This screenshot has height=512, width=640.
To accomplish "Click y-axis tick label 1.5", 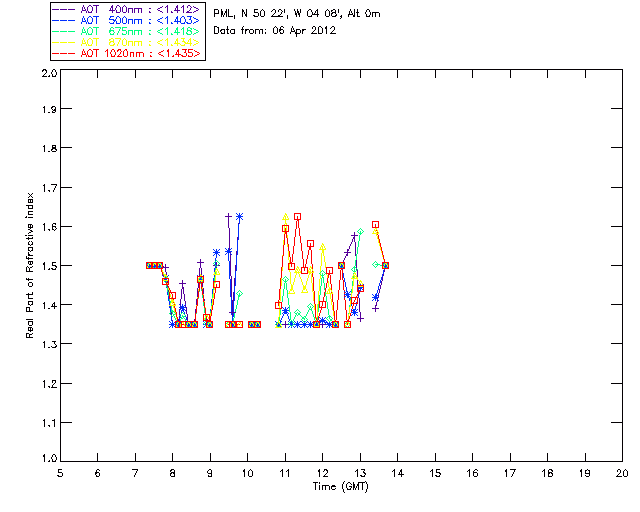I will (x=49, y=266).
